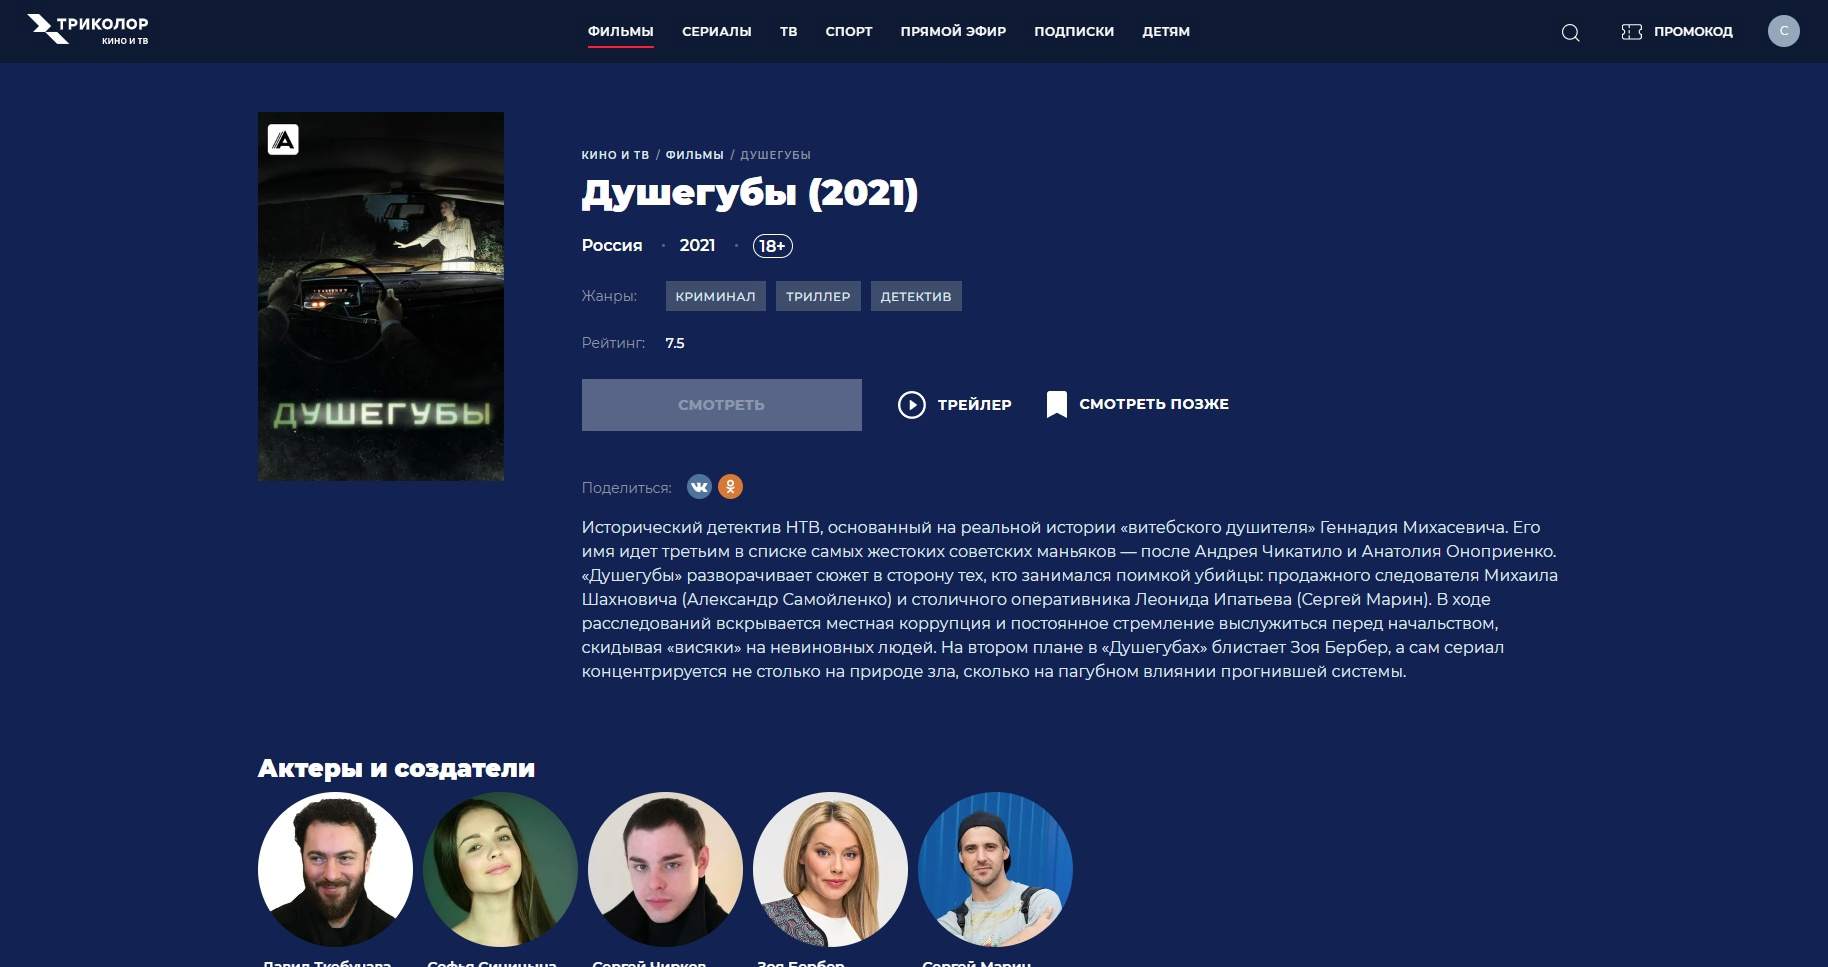This screenshot has height=967, width=1828.
Task: Click the Россия country label
Action: point(612,246)
